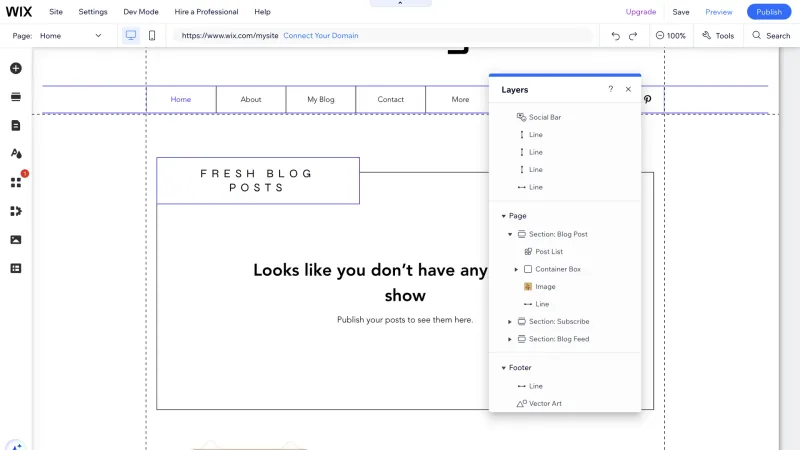
Task: Expand Section: Subscribe in Layers
Action: pyautogui.click(x=510, y=321)
